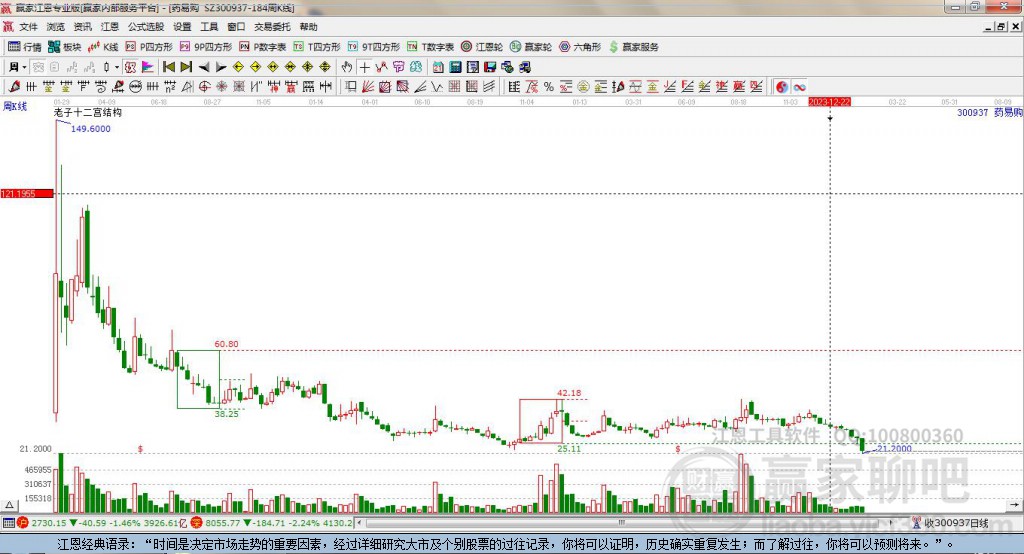Click the 8055.77 Shenzhen index value
1024x554 pixels.
223,523
